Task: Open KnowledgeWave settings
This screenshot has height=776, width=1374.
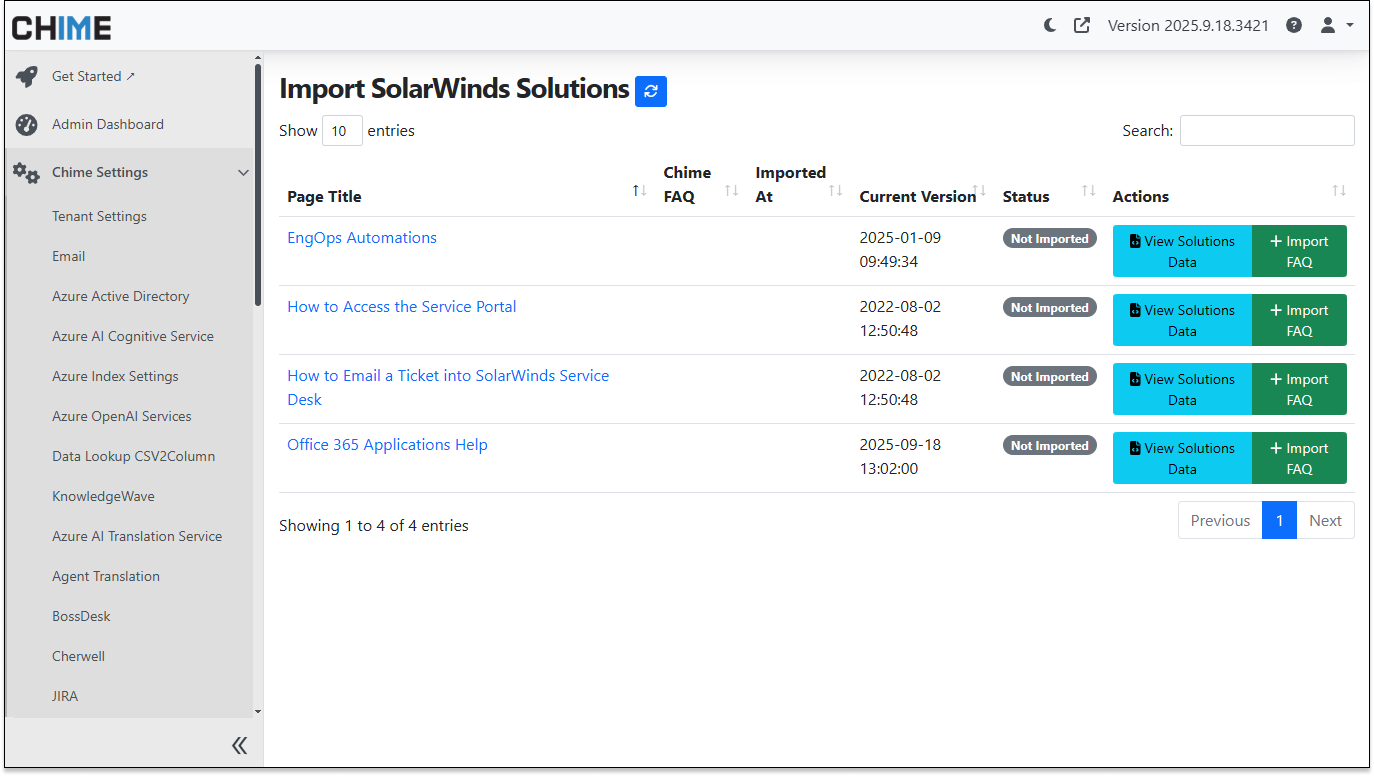Action: pos(103,496)
